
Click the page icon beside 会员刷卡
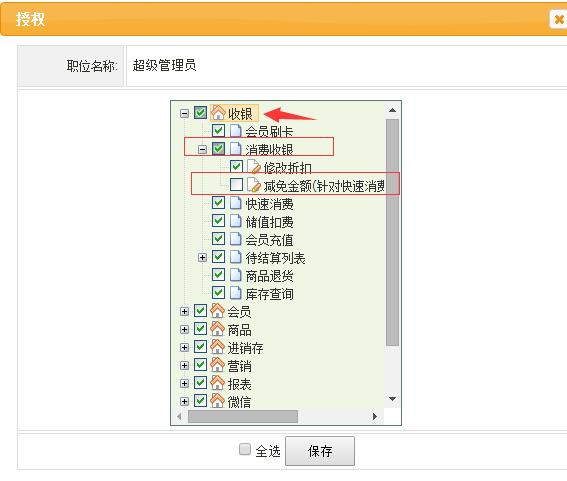[x=236, y=131]
